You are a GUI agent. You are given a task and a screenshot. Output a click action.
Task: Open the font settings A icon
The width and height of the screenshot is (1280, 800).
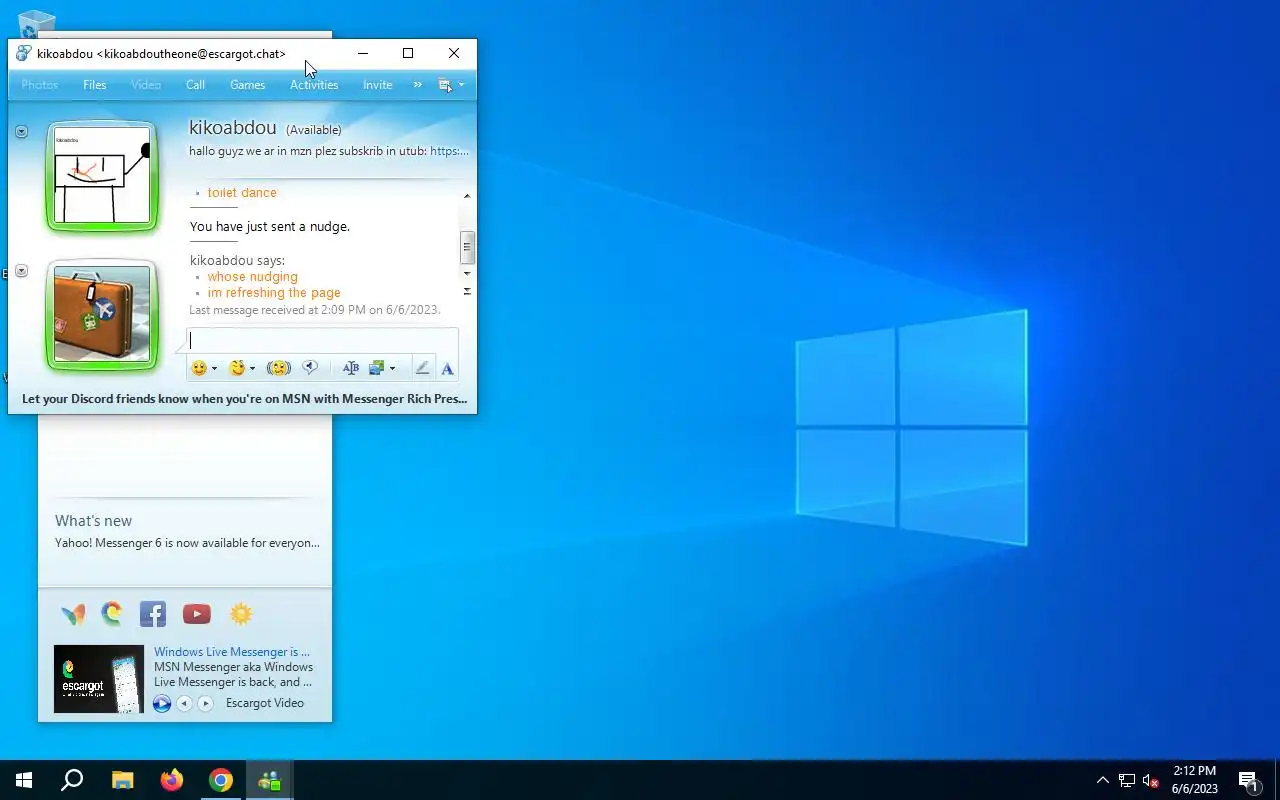[447, 368]
